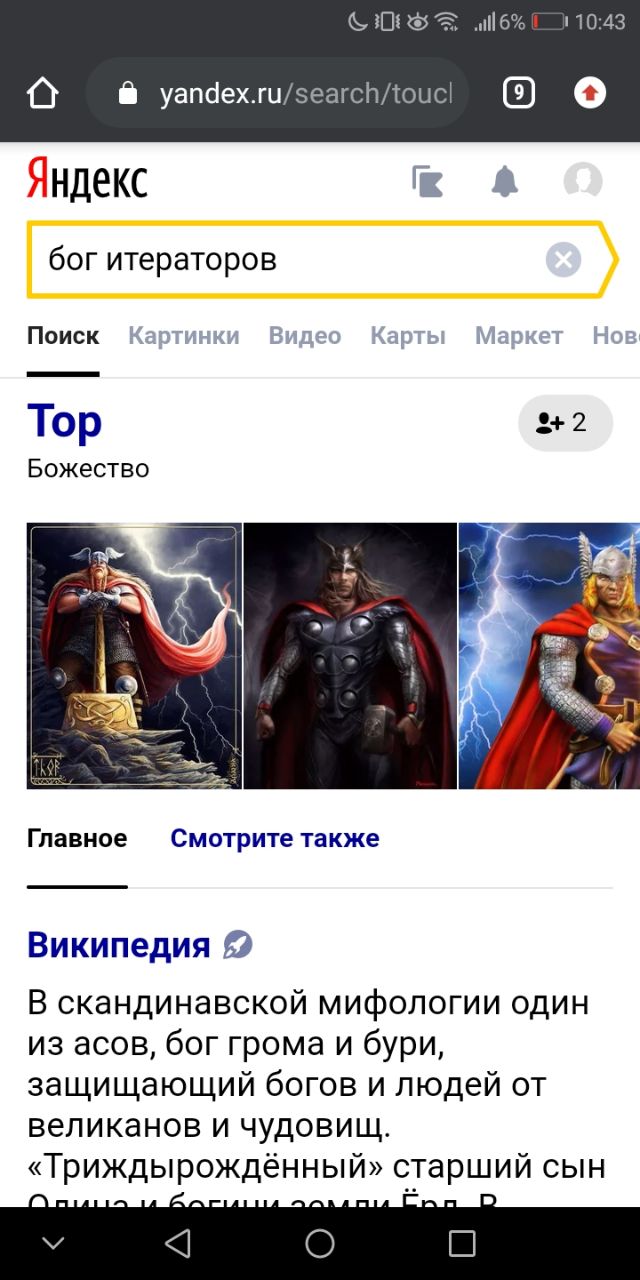This screenshot has width=640, height=1280.
Task: Open Yandex collections bookmark icon
Action: tap(428, 181)
